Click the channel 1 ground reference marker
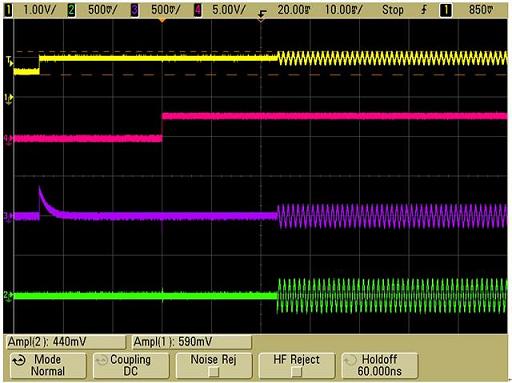The width and height of the screenshot is (512, 383). click(x=8, y=99)
